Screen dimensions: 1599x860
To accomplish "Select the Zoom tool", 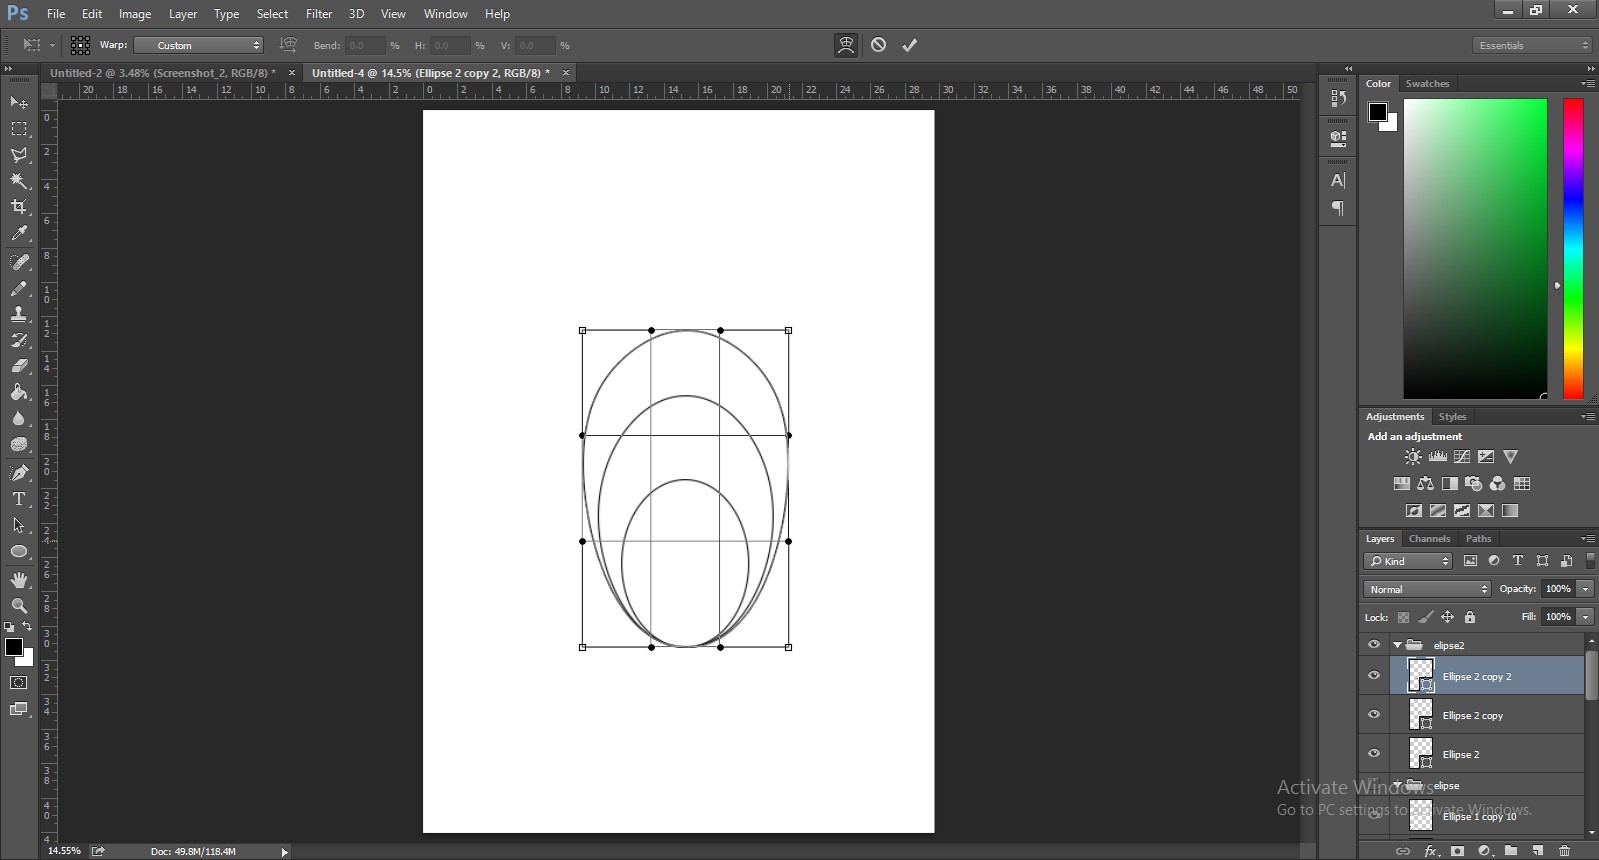I will click(19, 606).
